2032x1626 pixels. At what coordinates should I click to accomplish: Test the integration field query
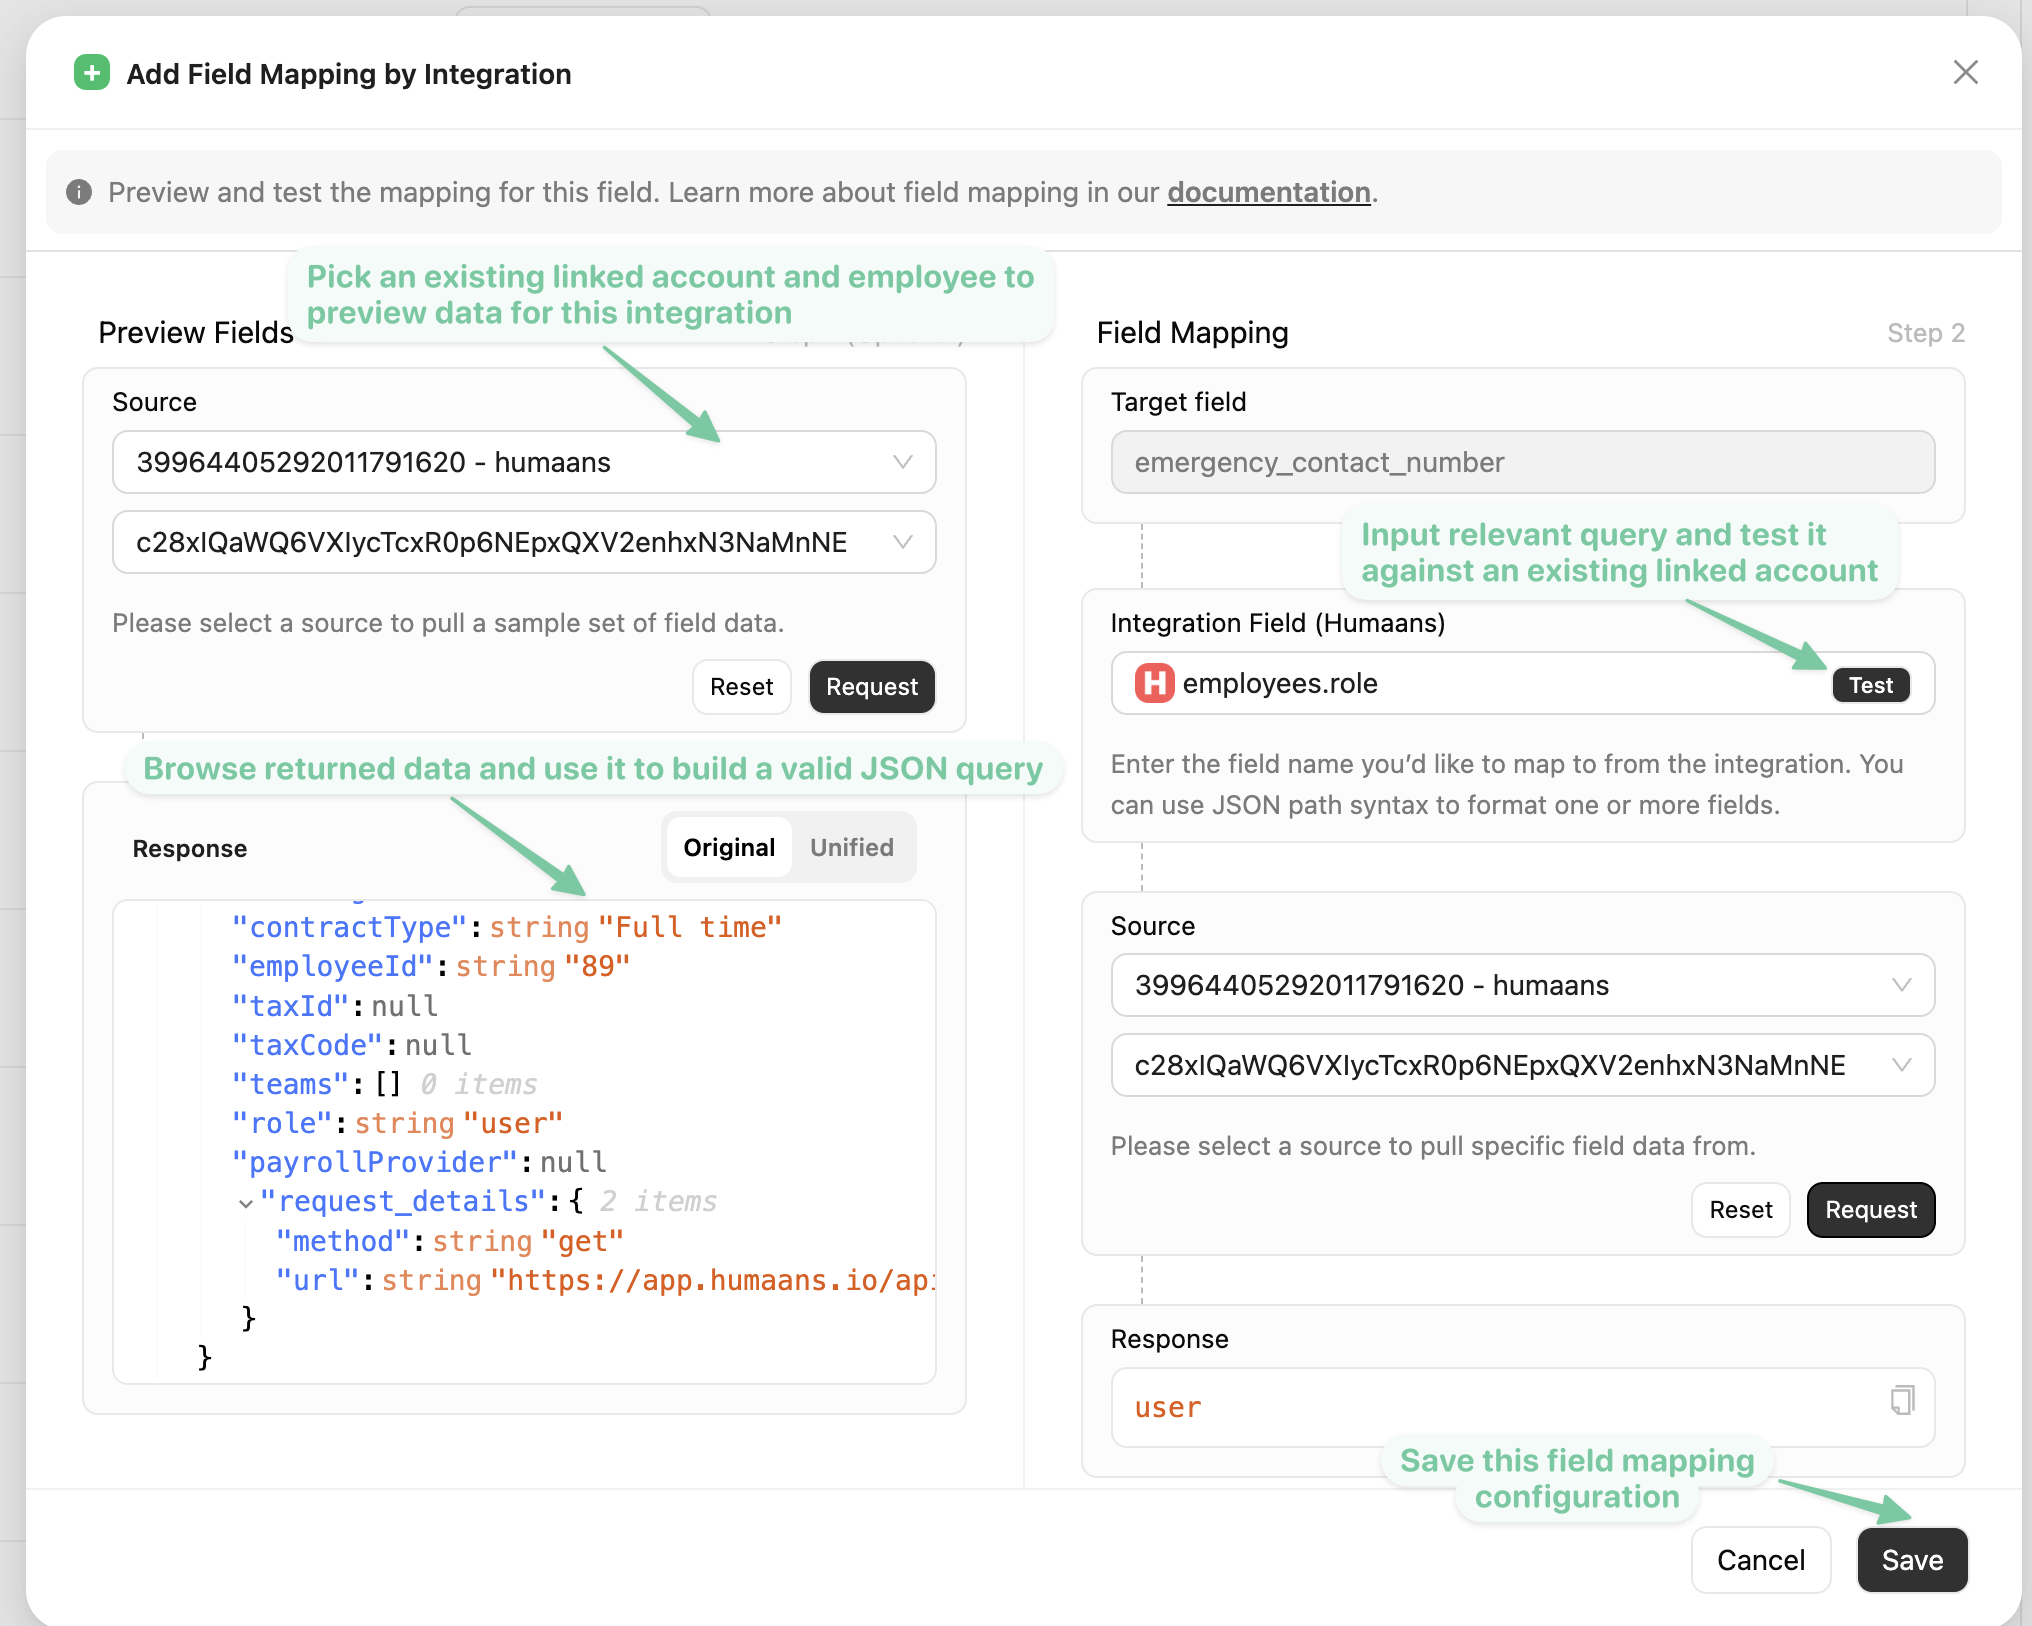pos(1870,685)
